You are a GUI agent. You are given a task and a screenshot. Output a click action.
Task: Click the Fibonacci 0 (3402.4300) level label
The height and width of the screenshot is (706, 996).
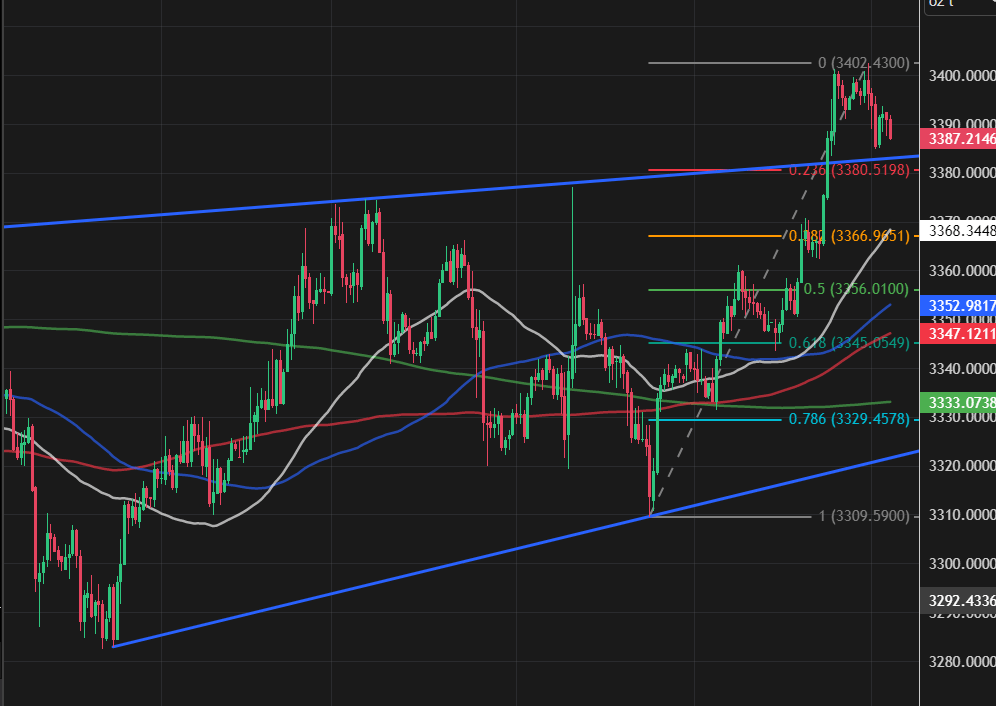pyautogui.click(x=864, y=63)
